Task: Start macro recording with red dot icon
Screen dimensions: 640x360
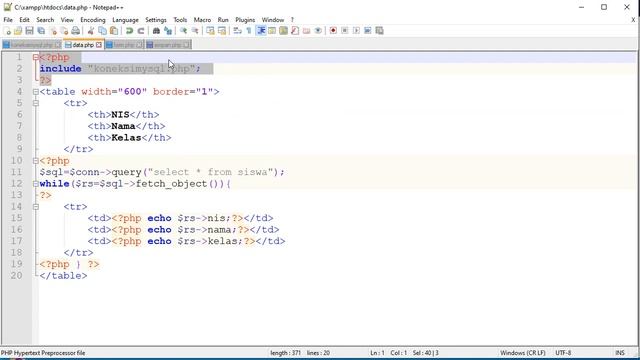Action: pos(333,31)
